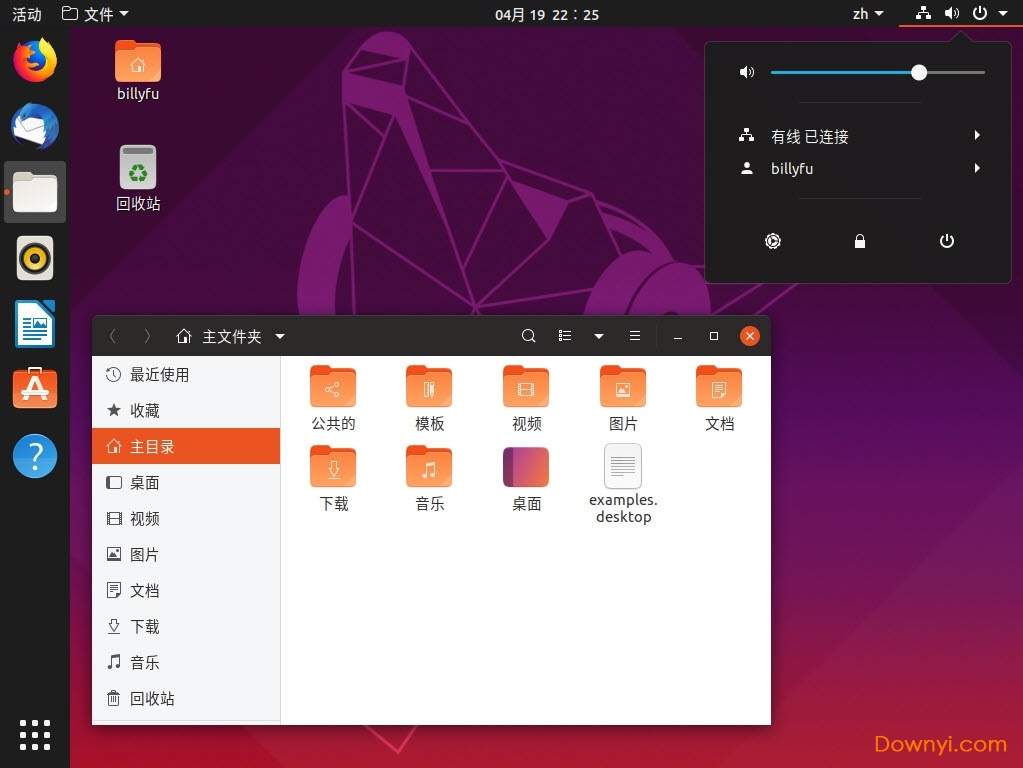The width and height of the screenshot is (1023, 768).
Task: Open the hamburger menu in Files
Action: pyautogui.click(x=634, y=336)
